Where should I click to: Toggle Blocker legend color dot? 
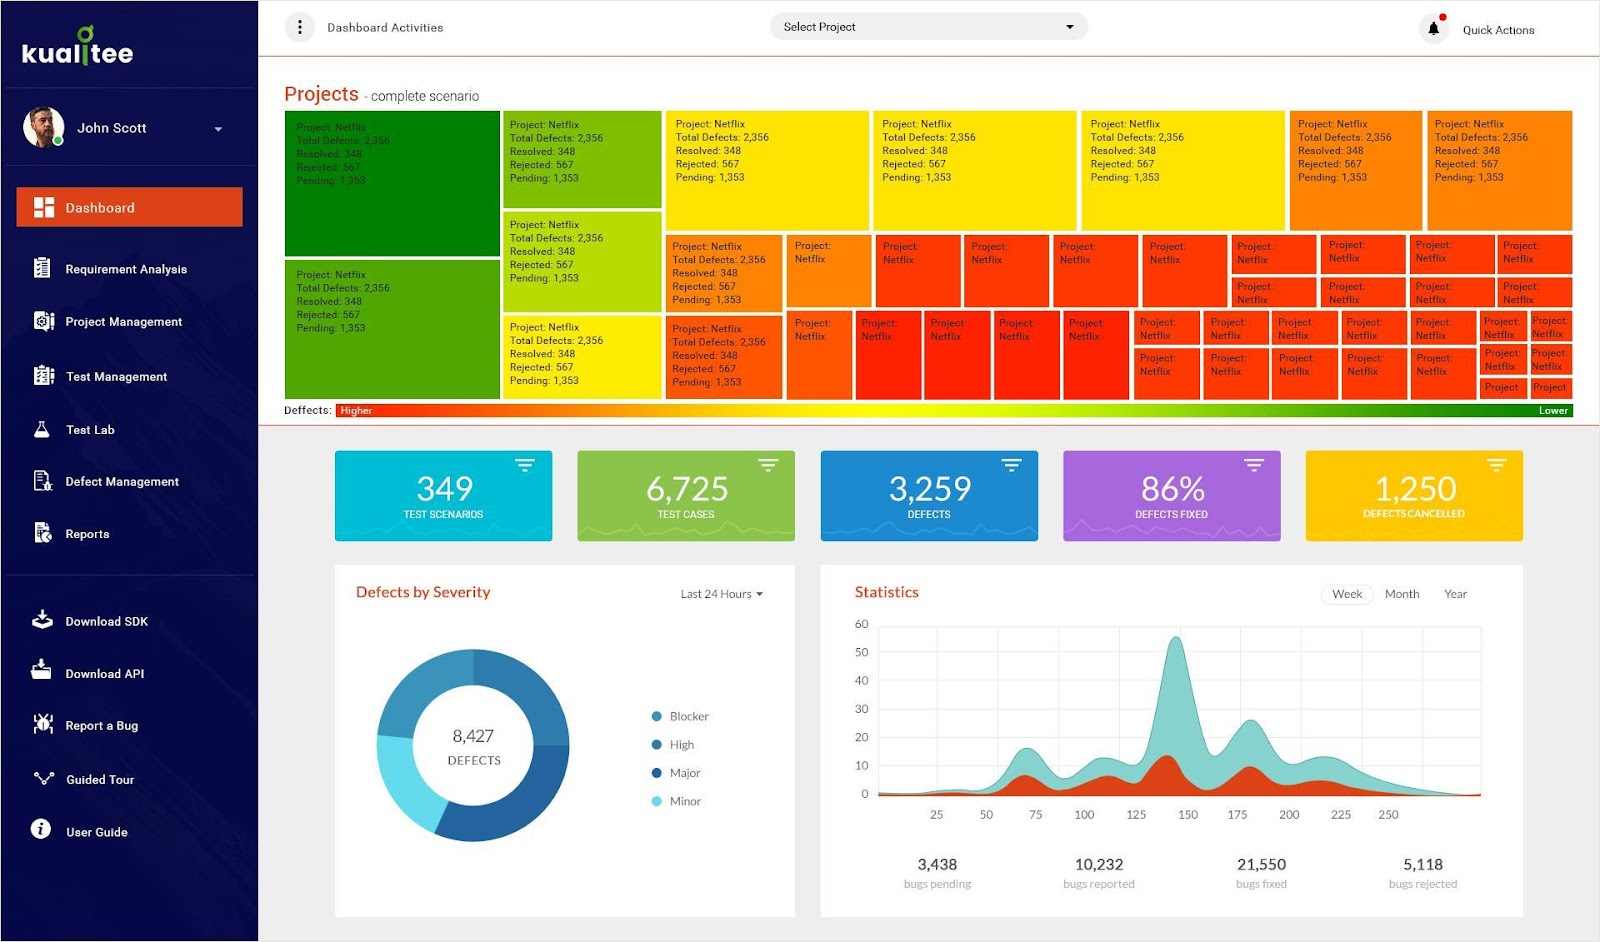pos(657,716)
